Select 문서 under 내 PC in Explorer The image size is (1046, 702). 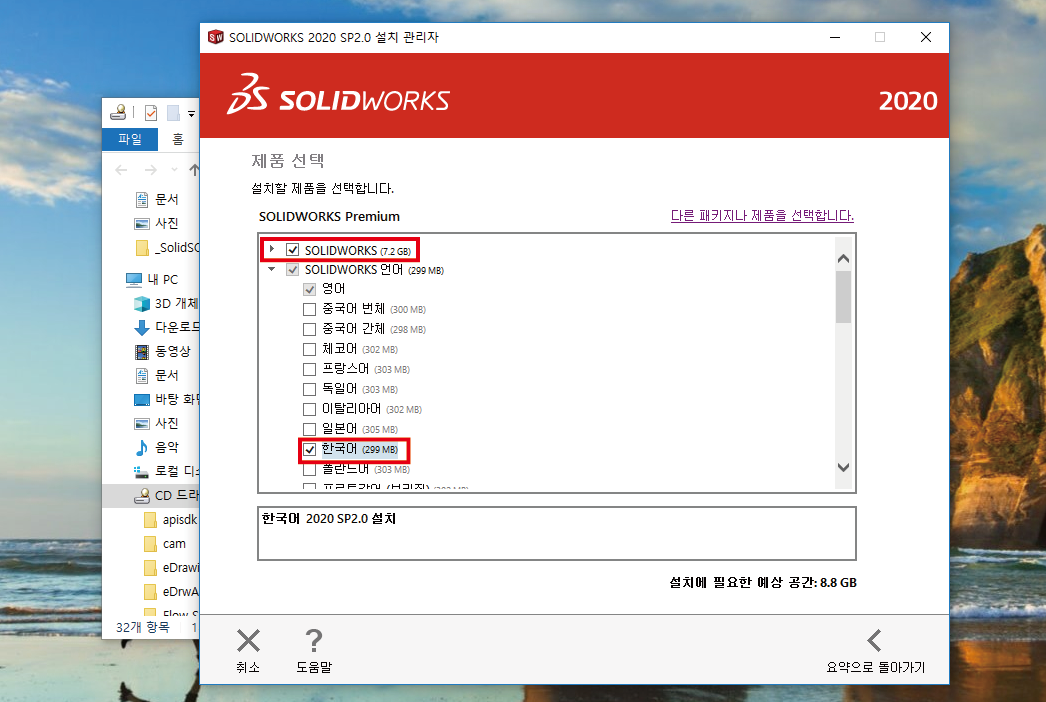tap(157, 375)
